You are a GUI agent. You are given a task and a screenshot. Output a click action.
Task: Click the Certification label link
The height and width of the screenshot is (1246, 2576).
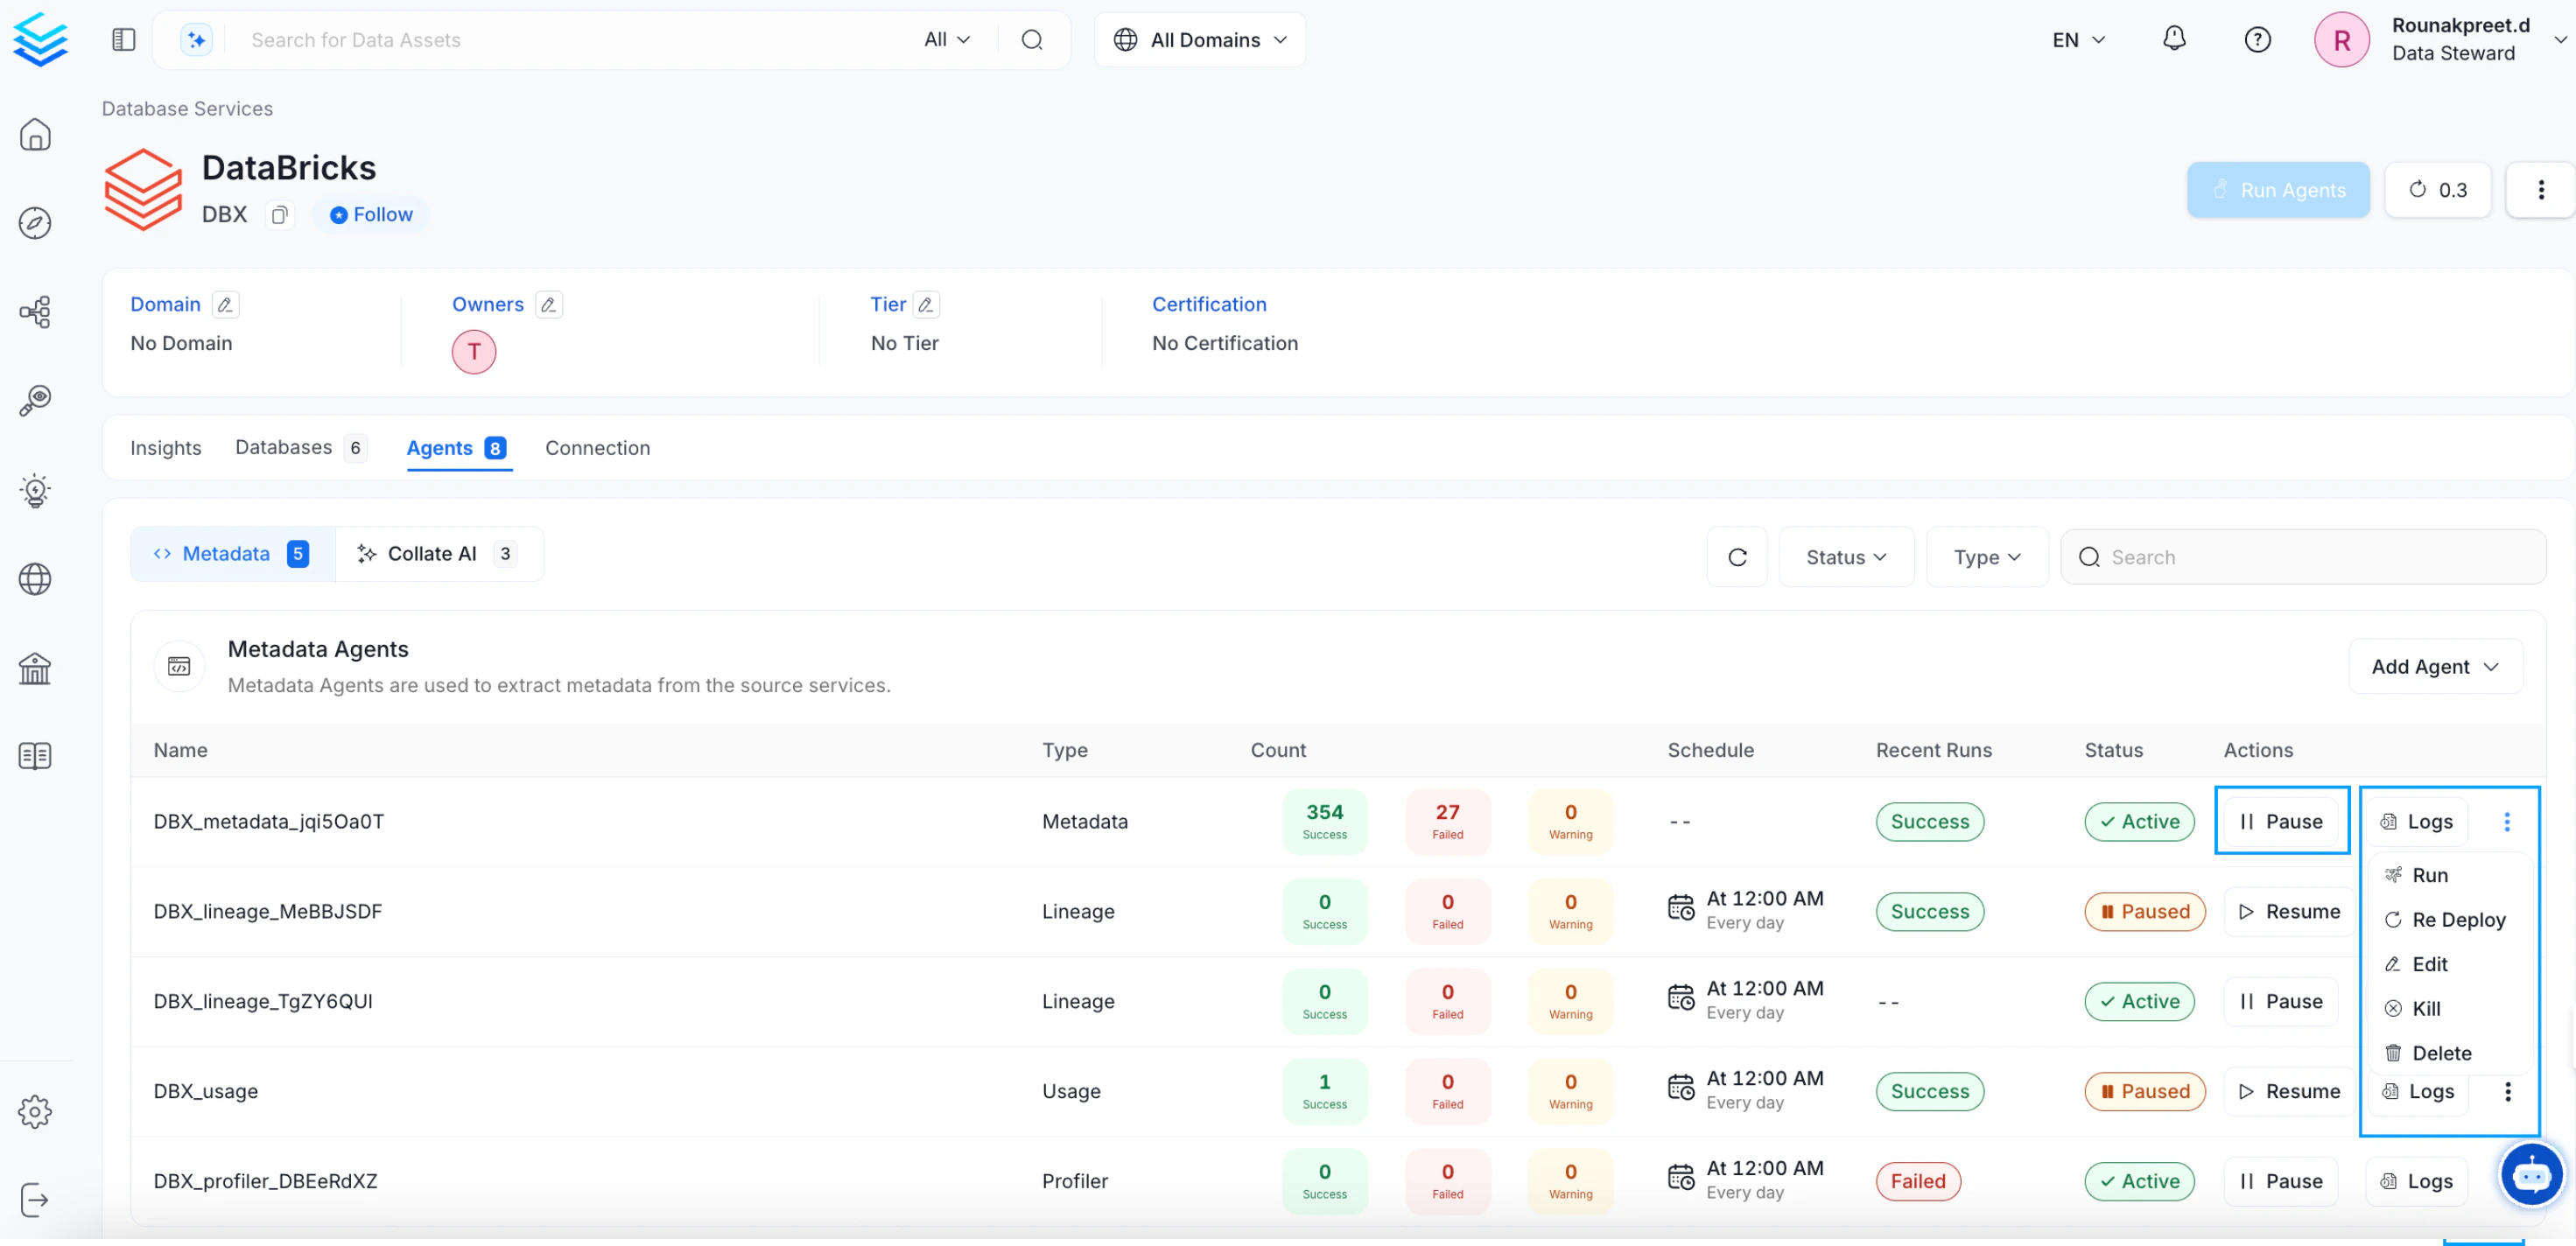point(1209,304)
